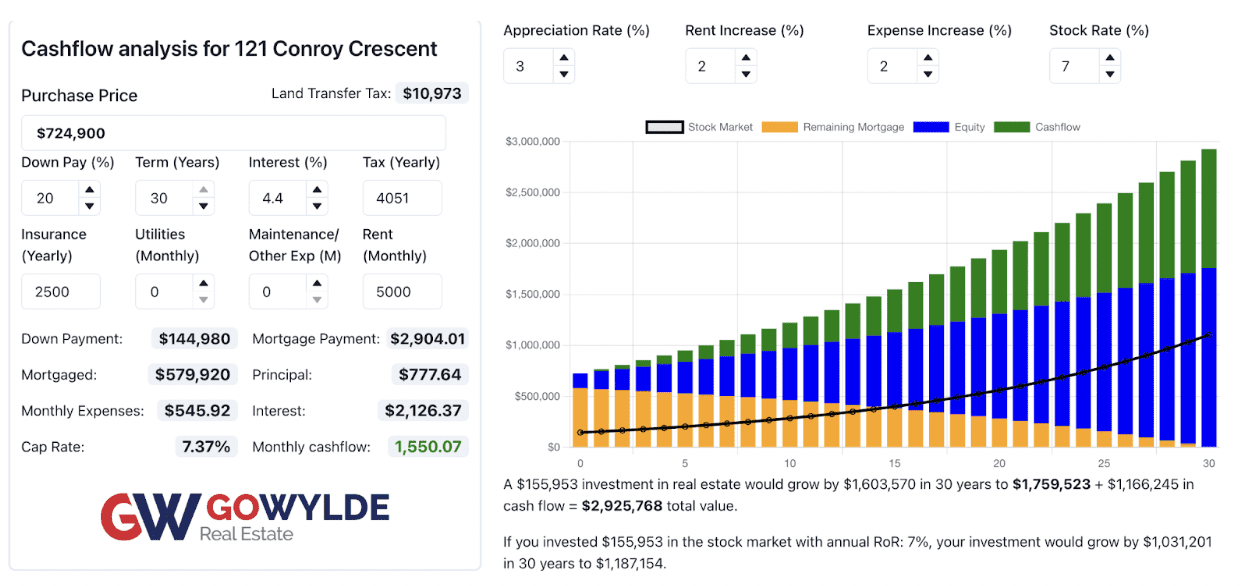Toggle Stock Market series in chart legend

tap(699, 127)
